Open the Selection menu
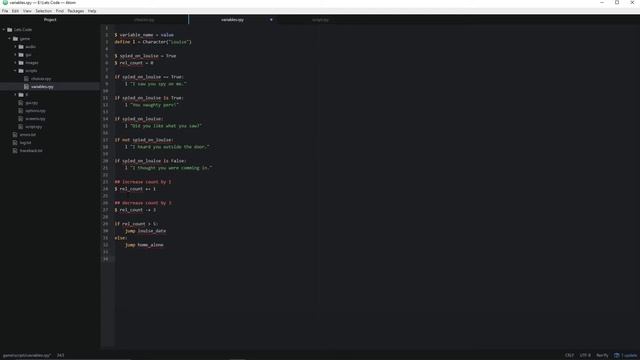640x360 pixels. pos(43,11)
